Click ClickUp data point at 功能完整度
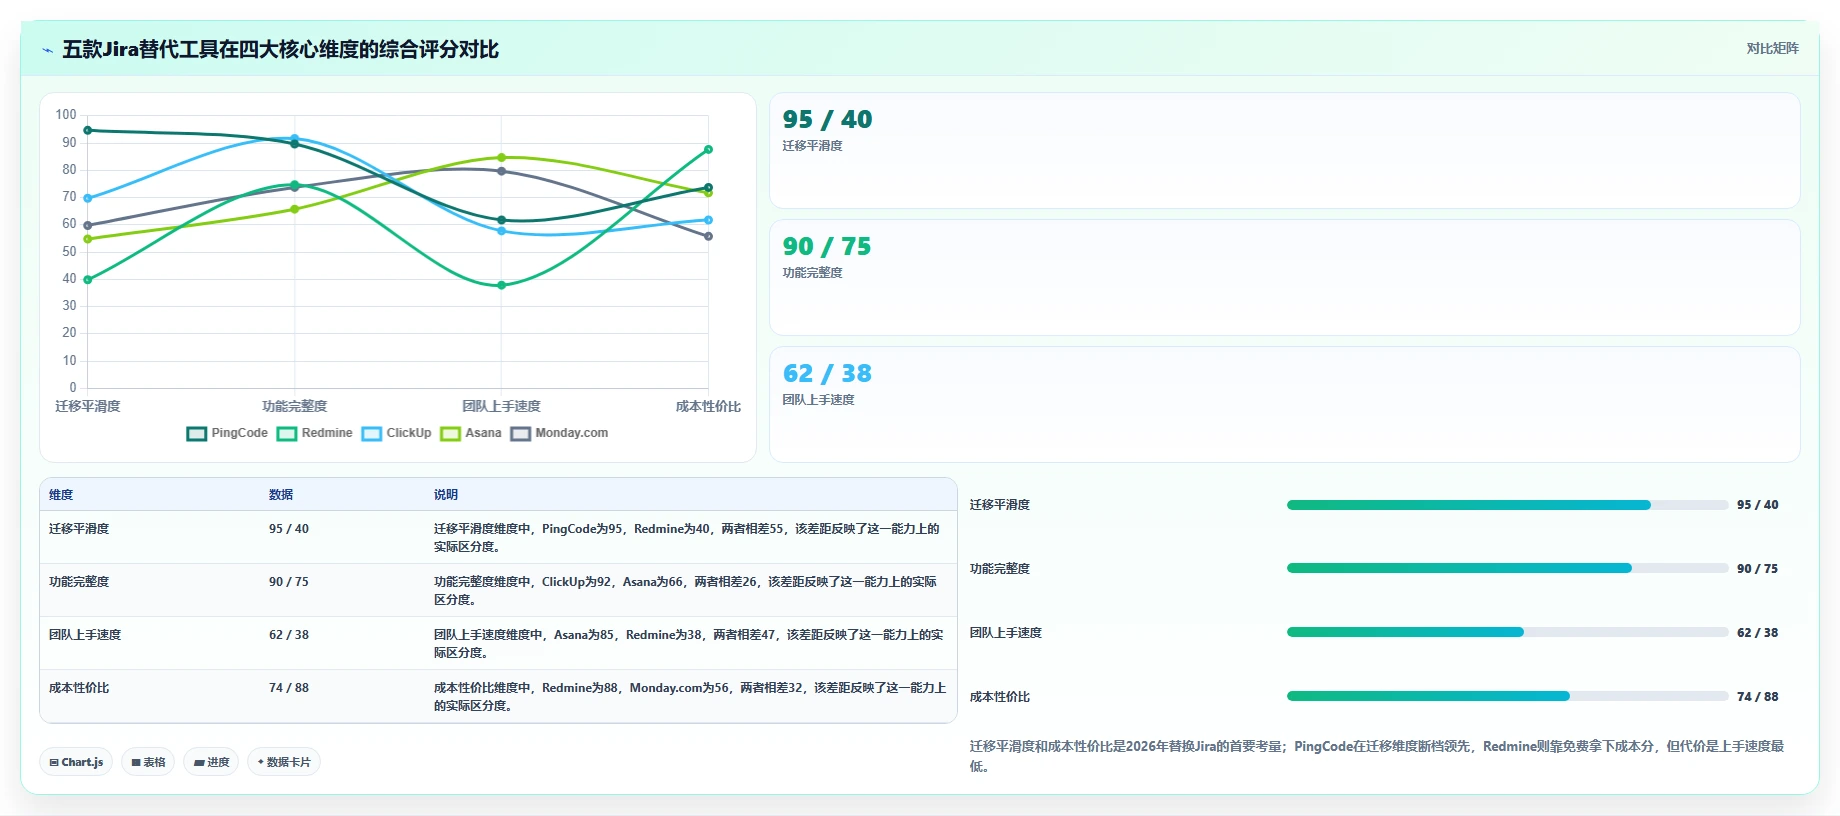The height and width of the screenshot is (816, 1840). click(x=294, y=138)
